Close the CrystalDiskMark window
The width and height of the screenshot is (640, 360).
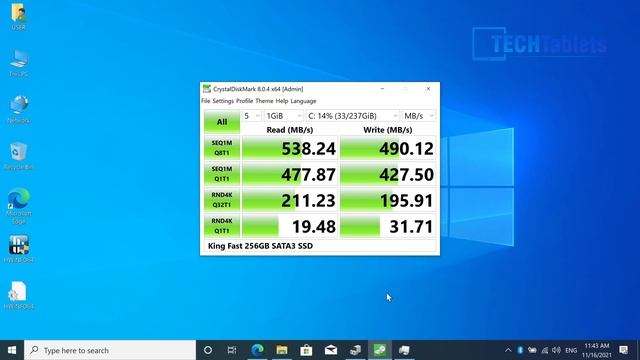tap(428, 89)
